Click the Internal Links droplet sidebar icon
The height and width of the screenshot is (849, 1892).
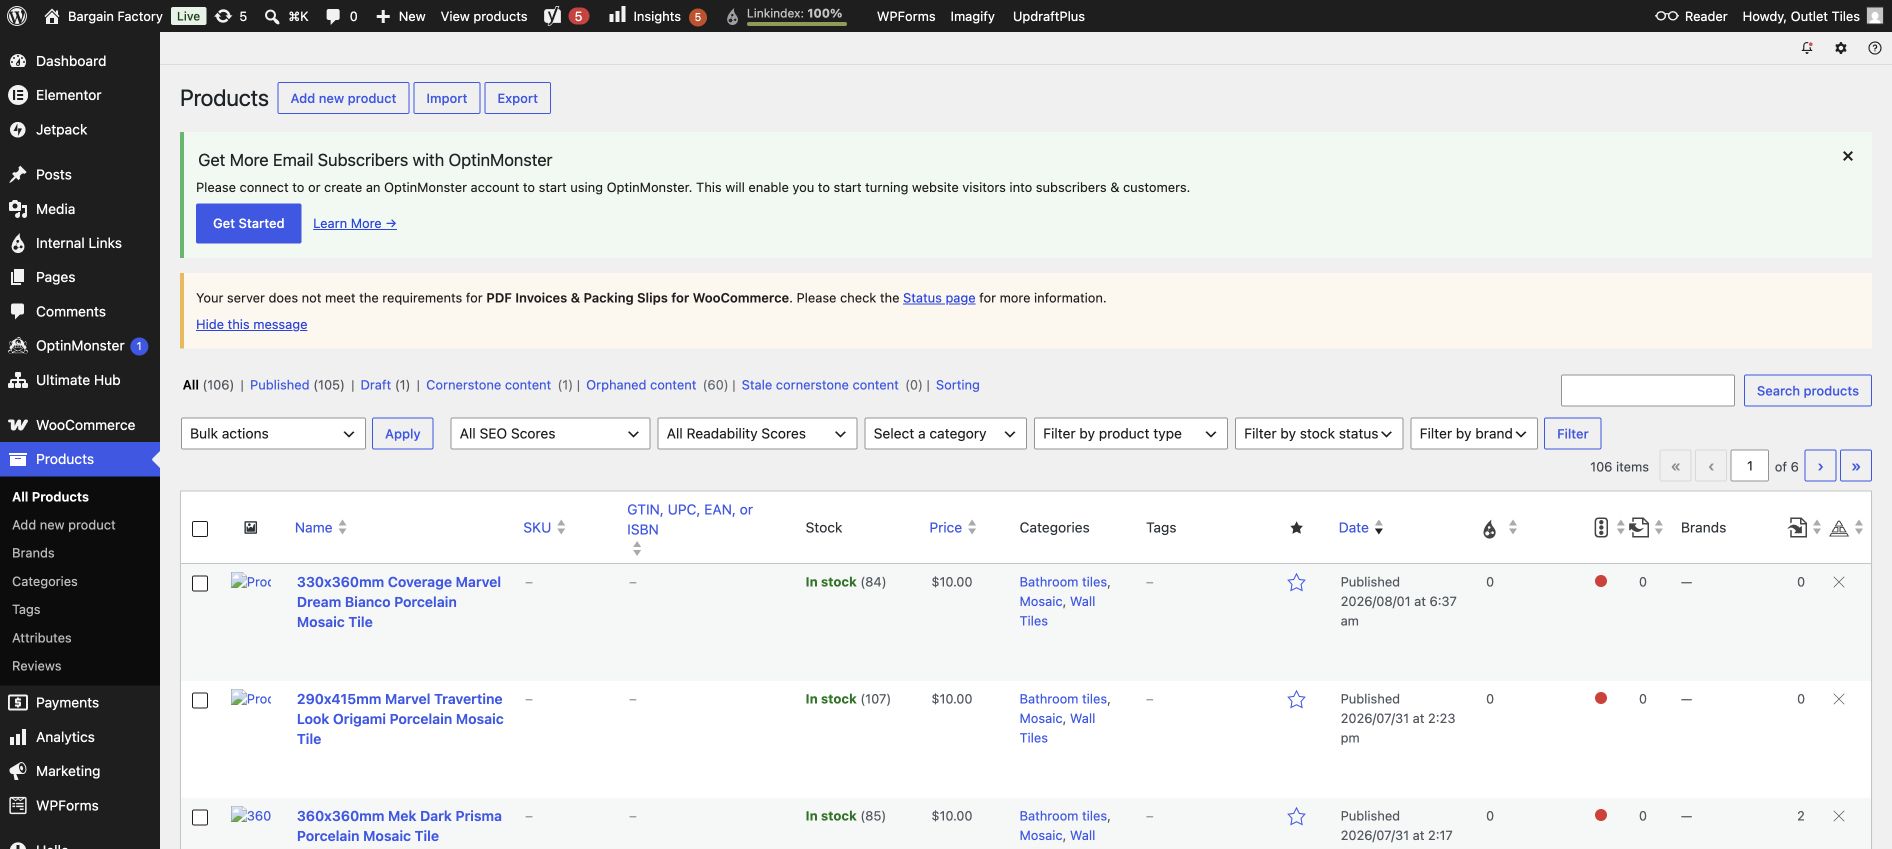(x=18, y=243)
